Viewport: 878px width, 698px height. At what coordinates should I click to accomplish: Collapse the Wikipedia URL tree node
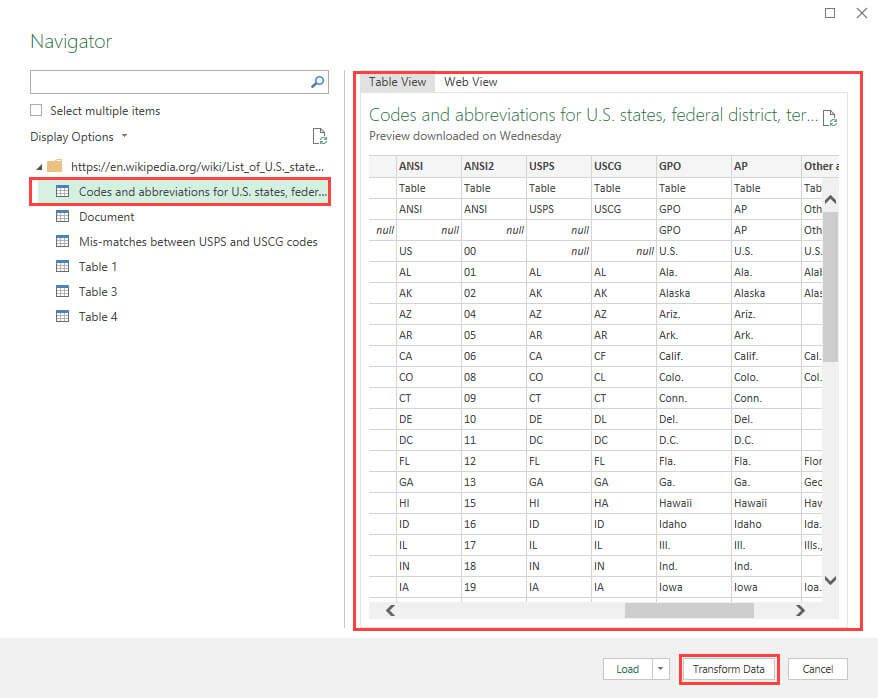38,166
